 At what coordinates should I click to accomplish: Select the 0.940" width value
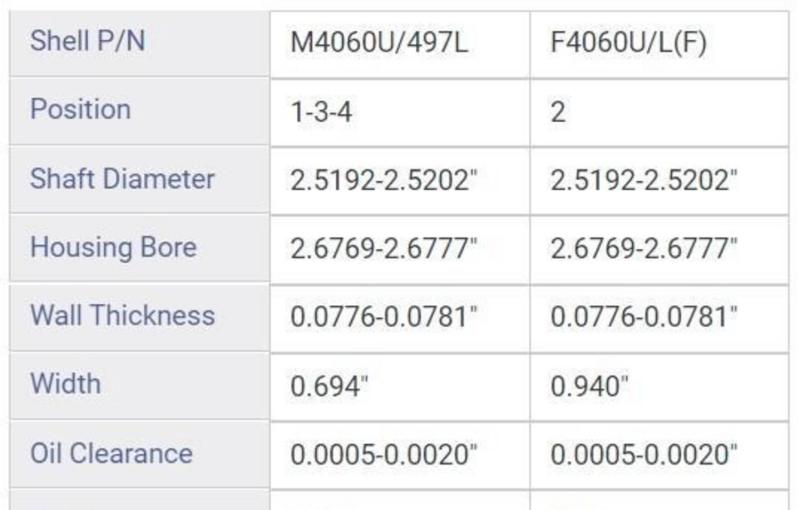pos(590,385)
